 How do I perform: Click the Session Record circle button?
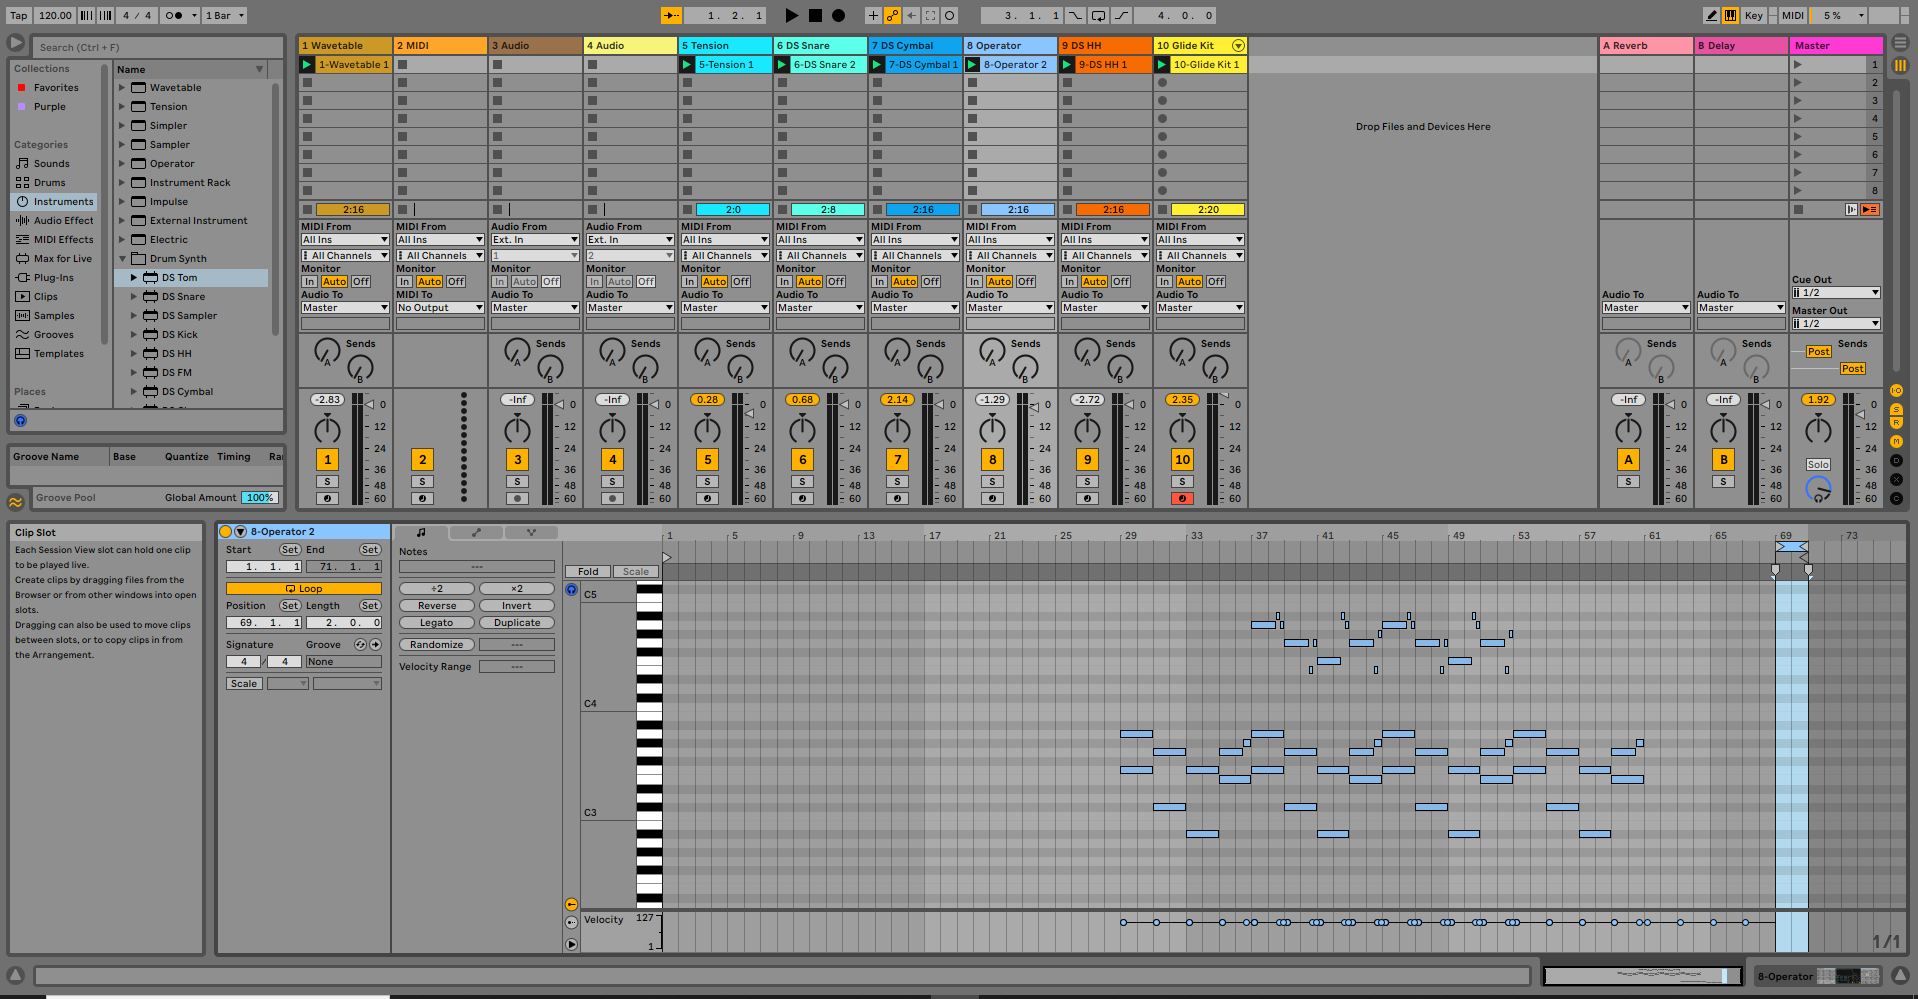tap(950, 15)
